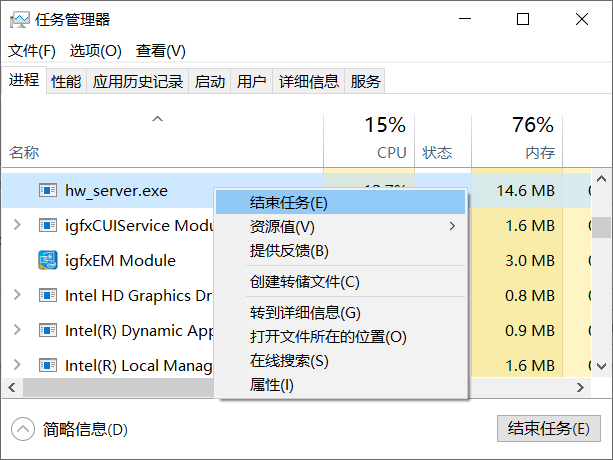
Task: Click the Intel(R) Local Manag process icon
Action: (47, 365)
